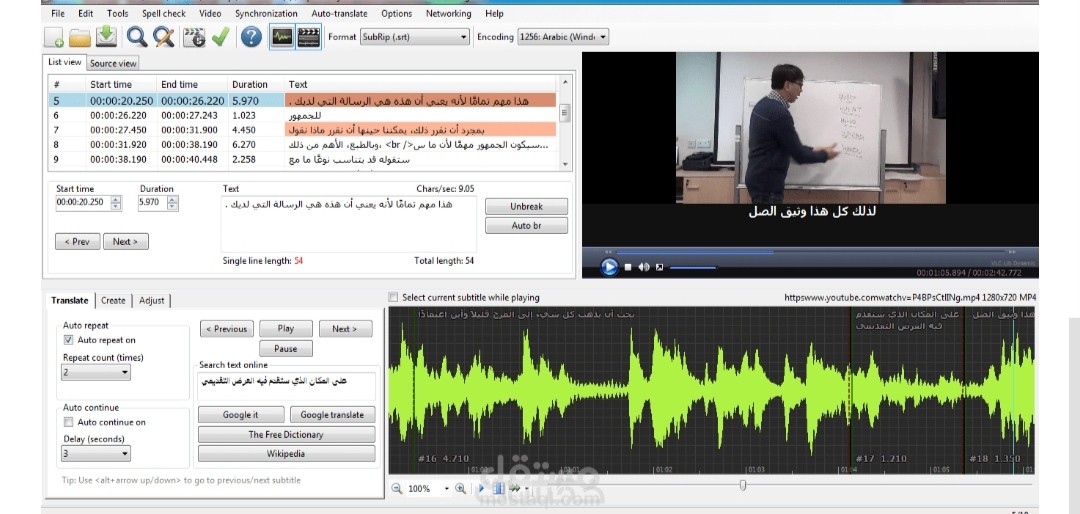Screen dimensions: 1080x514
Task: Go to next line with Next >
Action: [x=125, y=242]
